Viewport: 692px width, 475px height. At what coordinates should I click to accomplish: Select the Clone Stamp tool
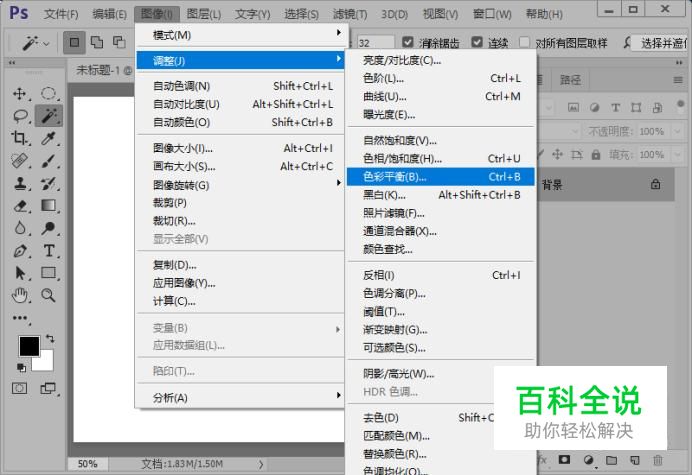coord(20,183)
